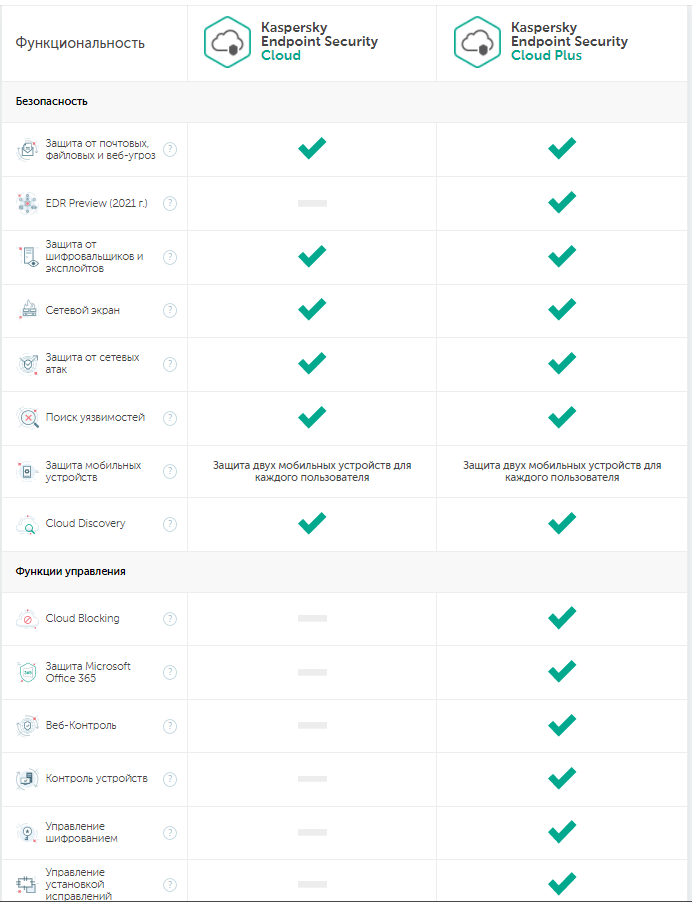Screen dimensions: 692x902
Task: Click the Защита Microsoft Office 365 icon
Action: point(27,672)
